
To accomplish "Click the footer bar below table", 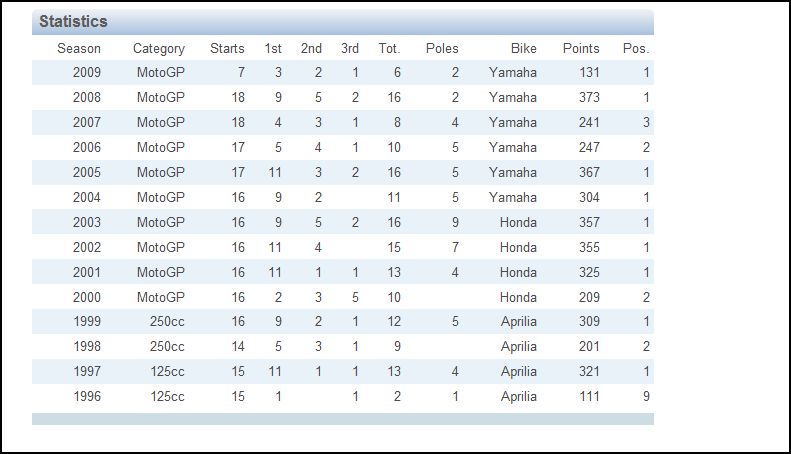I will click(343, 419).
